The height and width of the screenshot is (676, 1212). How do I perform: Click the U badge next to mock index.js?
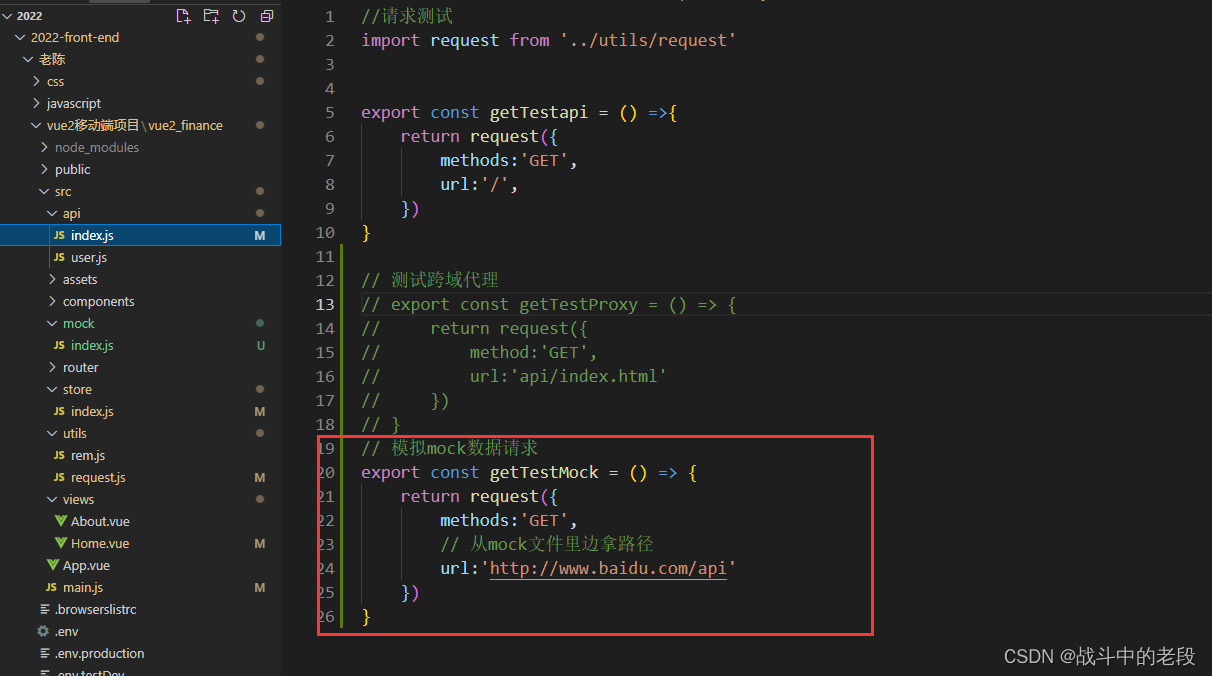[259, 345]
